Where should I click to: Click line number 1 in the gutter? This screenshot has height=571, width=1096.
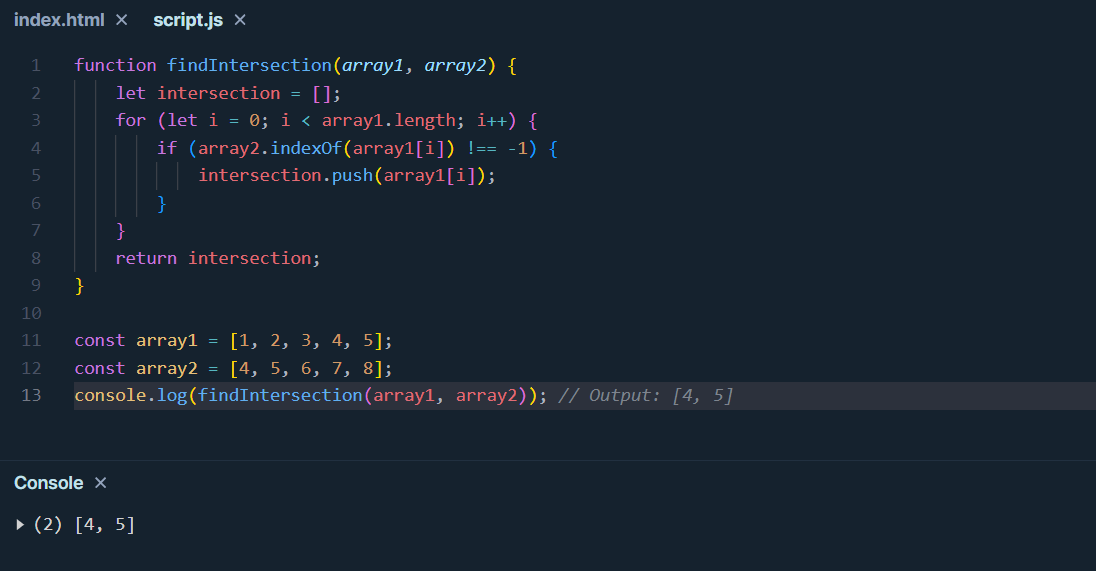36,66
